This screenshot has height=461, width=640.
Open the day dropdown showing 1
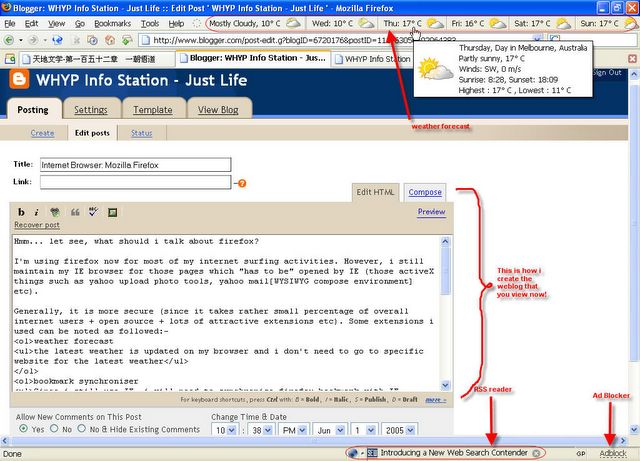tap(364, 430)
